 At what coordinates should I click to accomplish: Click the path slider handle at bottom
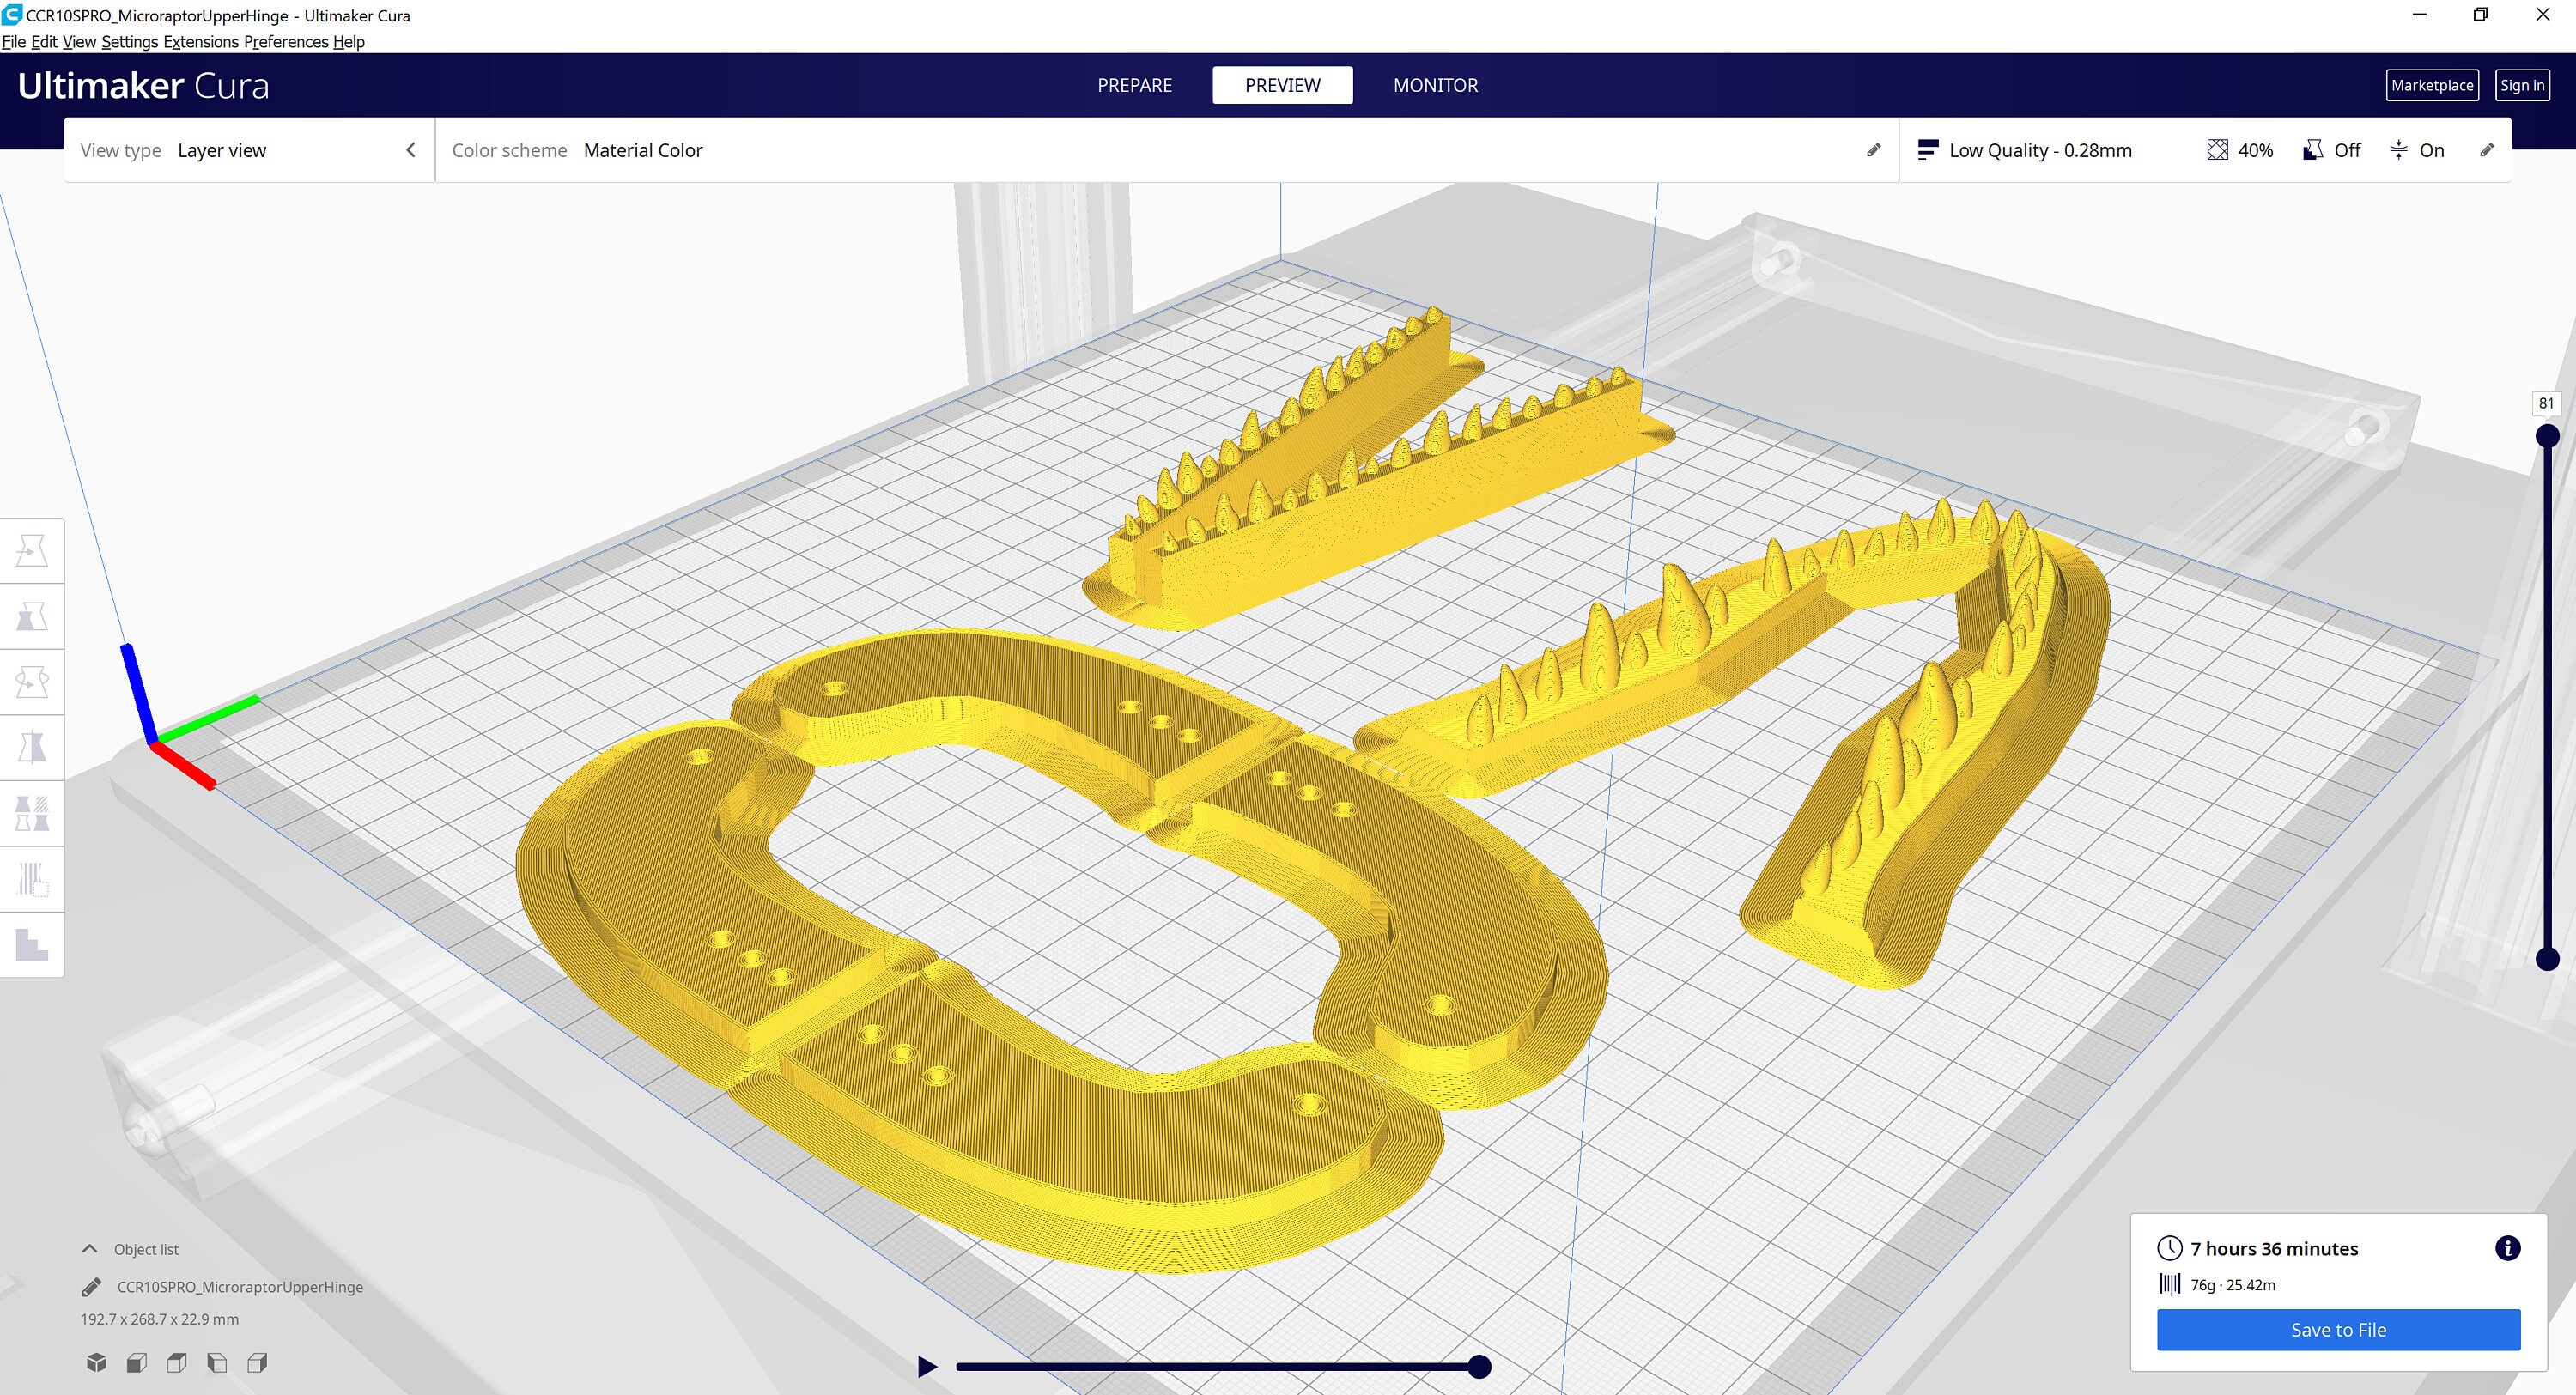(x=1479, y=1366)
